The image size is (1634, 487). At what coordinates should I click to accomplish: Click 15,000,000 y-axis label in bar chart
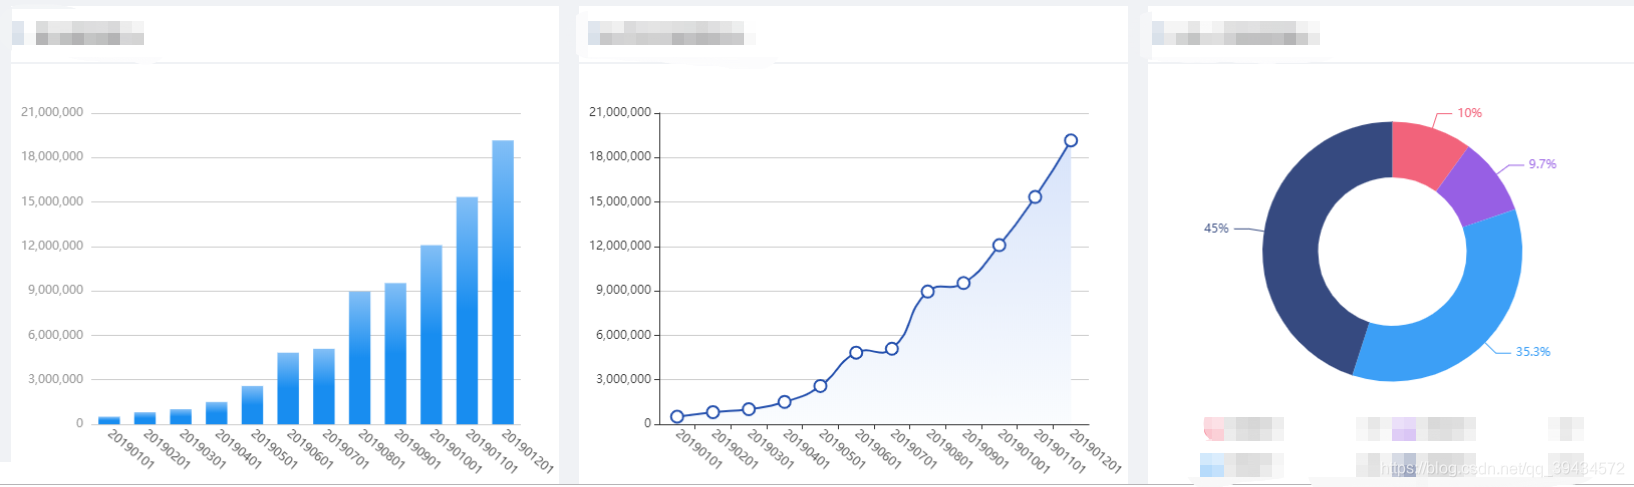(x=52, y=202)
